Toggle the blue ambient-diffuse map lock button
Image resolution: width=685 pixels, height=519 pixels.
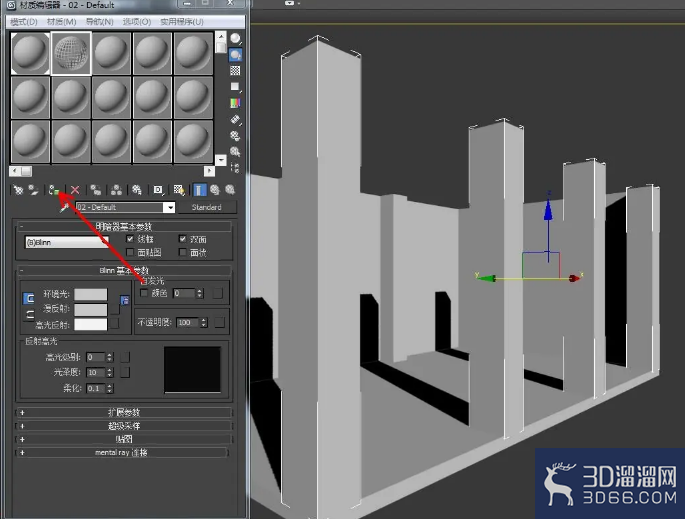click(125, 300)
